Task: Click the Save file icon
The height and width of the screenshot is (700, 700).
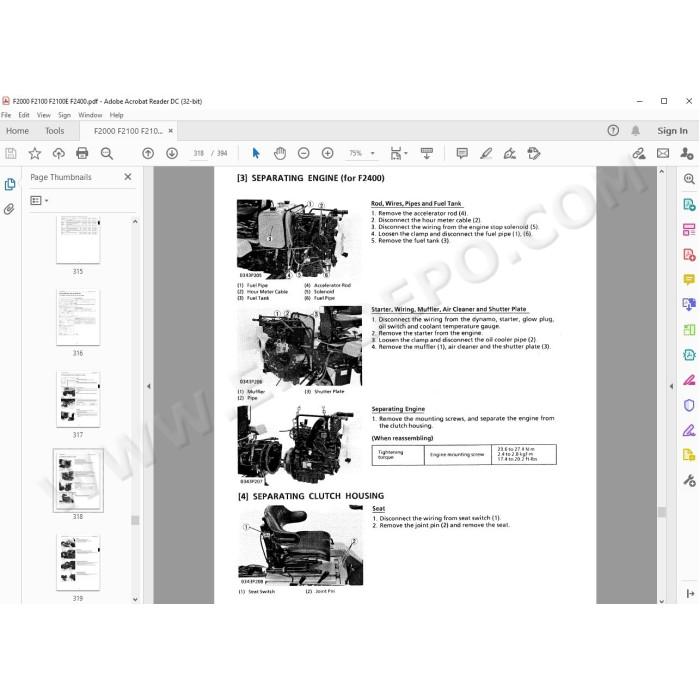Action: pyautogui.click(x=10, y=154)
